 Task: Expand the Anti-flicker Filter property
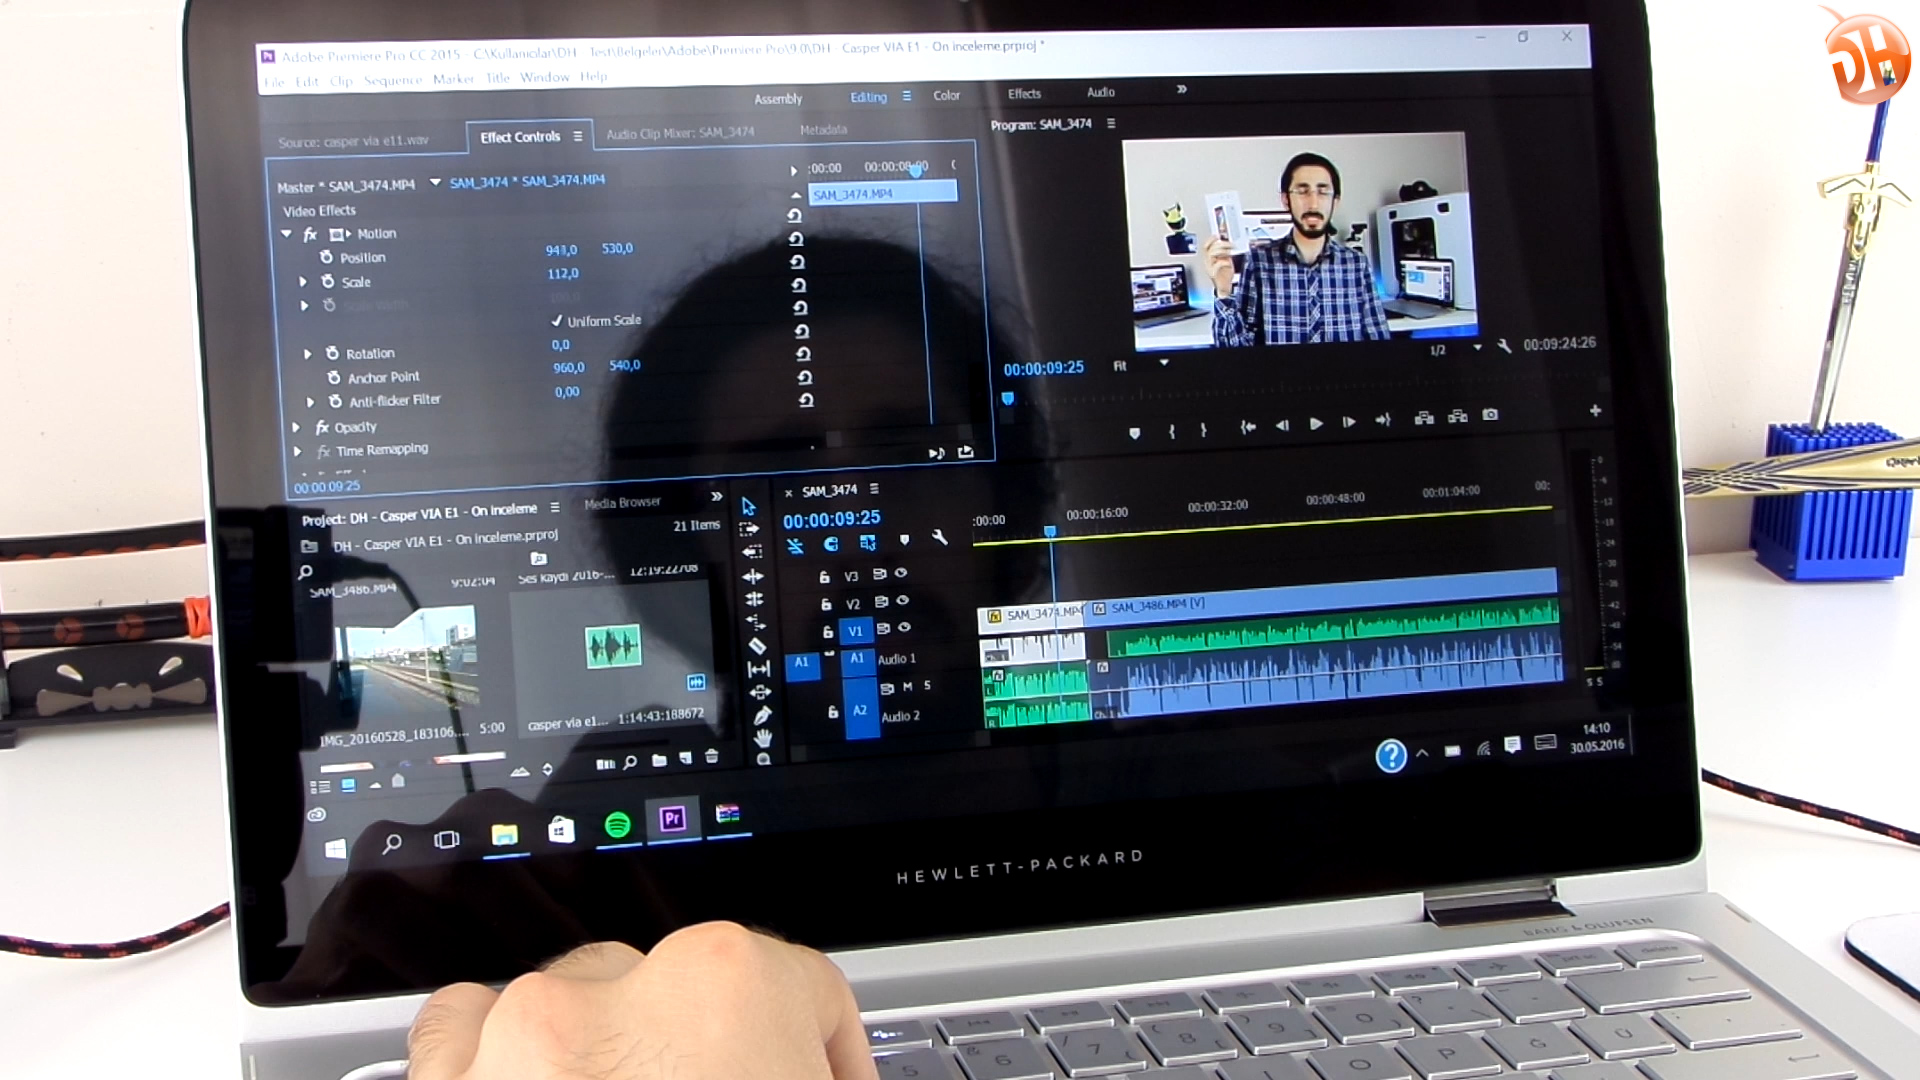[311, 402]
